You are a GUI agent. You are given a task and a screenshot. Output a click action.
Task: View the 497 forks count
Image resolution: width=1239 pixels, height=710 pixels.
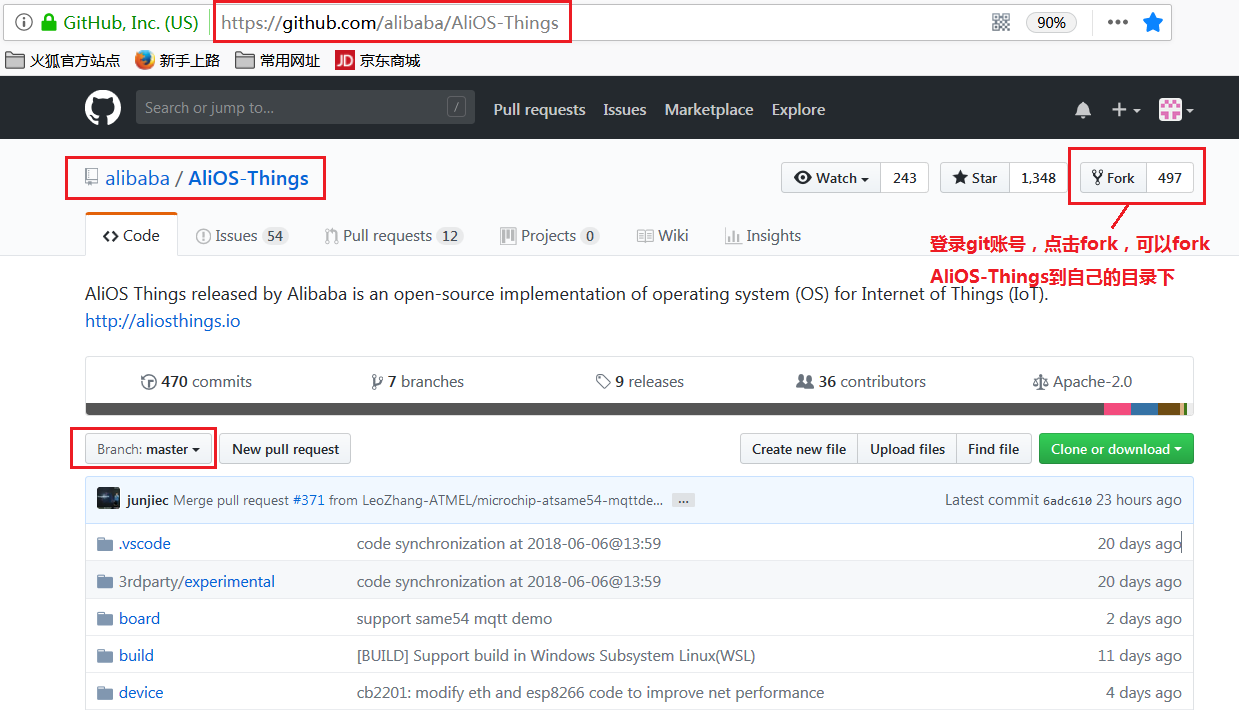tap(1170, 178)
